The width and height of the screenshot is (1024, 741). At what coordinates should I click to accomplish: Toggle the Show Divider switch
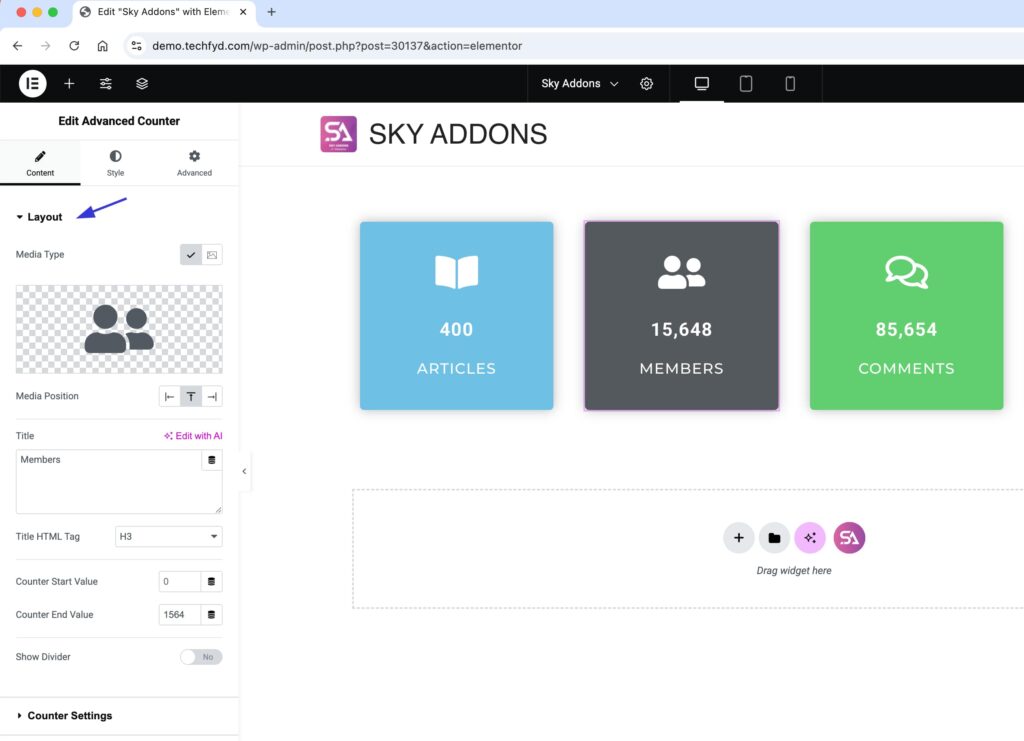pos(201,657)
